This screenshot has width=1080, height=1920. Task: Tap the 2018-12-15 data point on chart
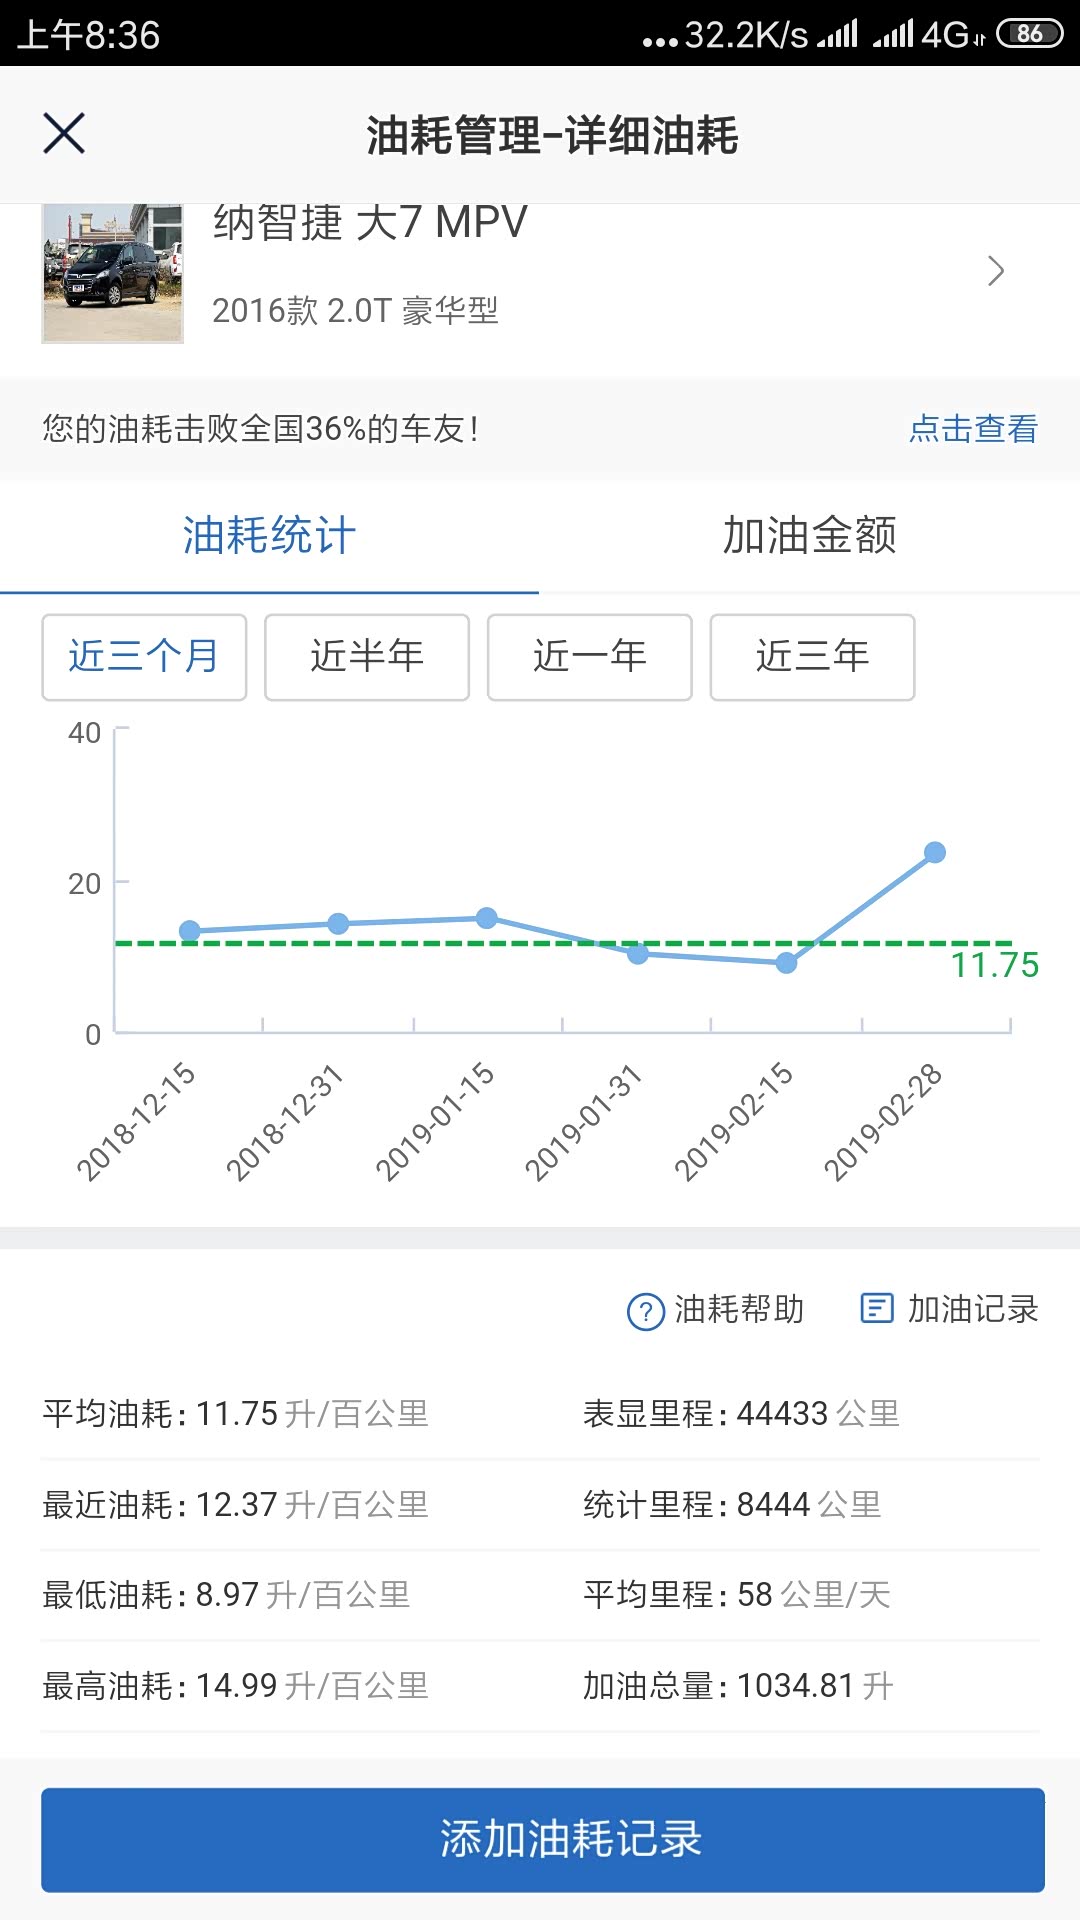(x=190, y=931)
